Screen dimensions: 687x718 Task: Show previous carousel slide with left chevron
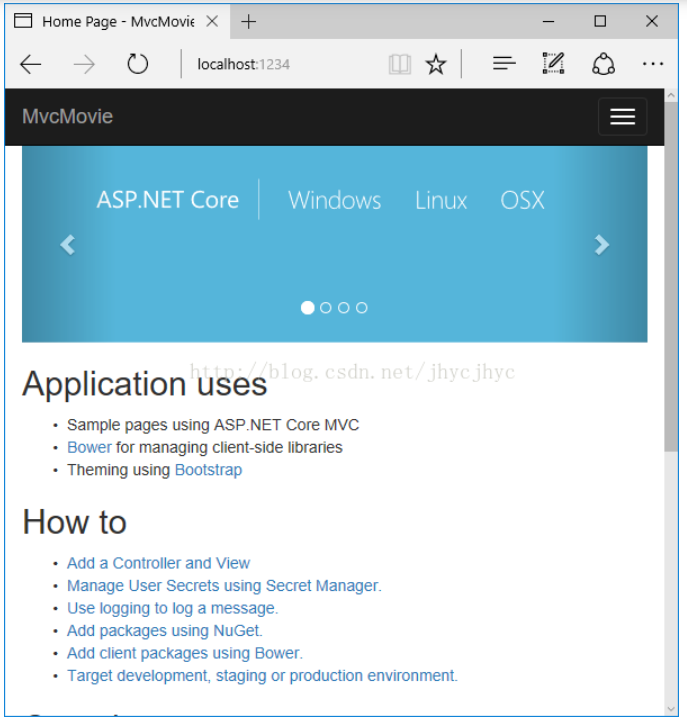tap(68, 245)
